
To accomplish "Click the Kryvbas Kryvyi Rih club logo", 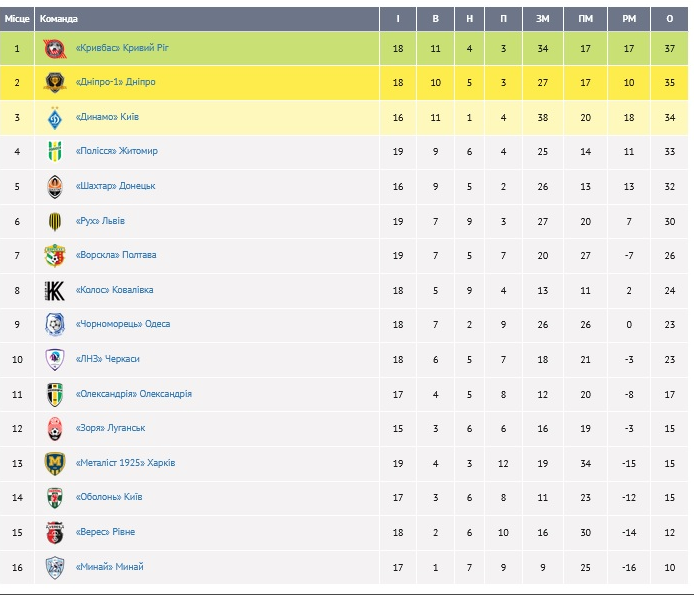I will pyautogui.click(x=54, y=48).
